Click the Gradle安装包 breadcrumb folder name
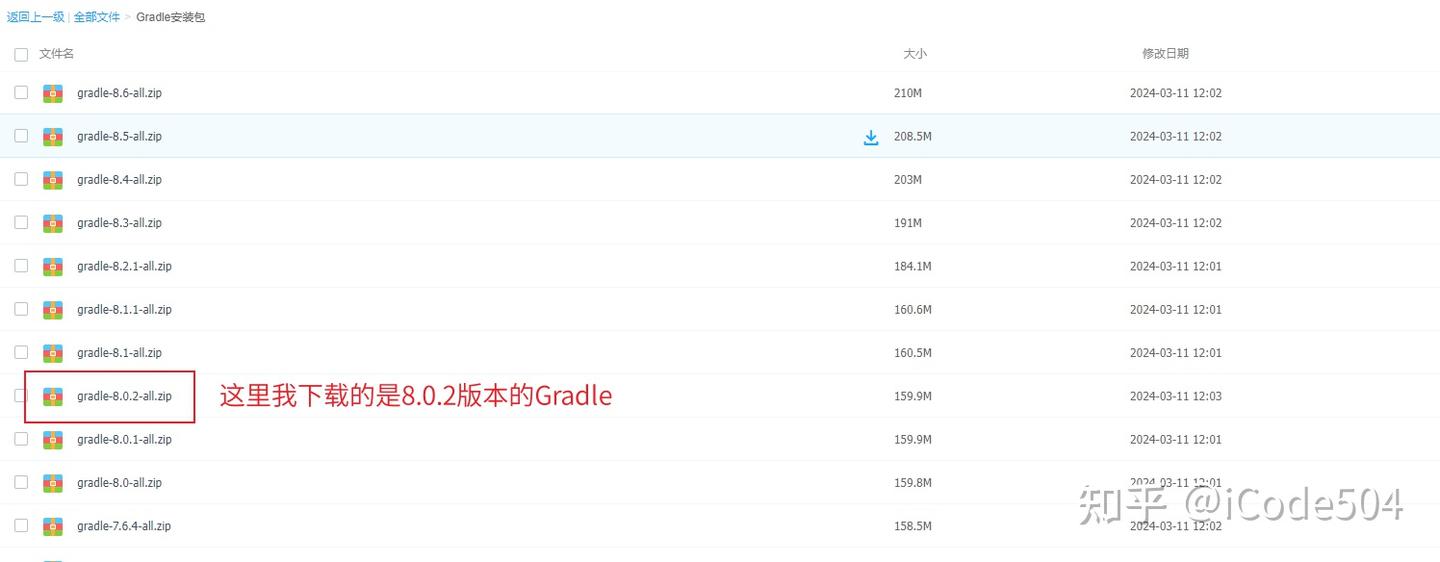 [x=171, y=17]
